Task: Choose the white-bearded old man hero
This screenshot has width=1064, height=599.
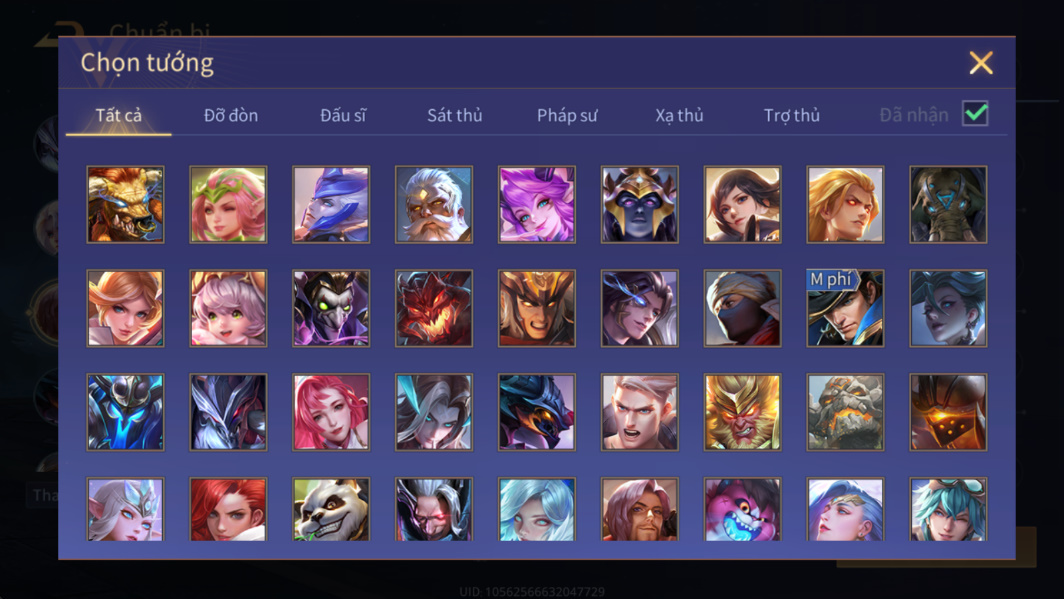Action: pos(434,204)
